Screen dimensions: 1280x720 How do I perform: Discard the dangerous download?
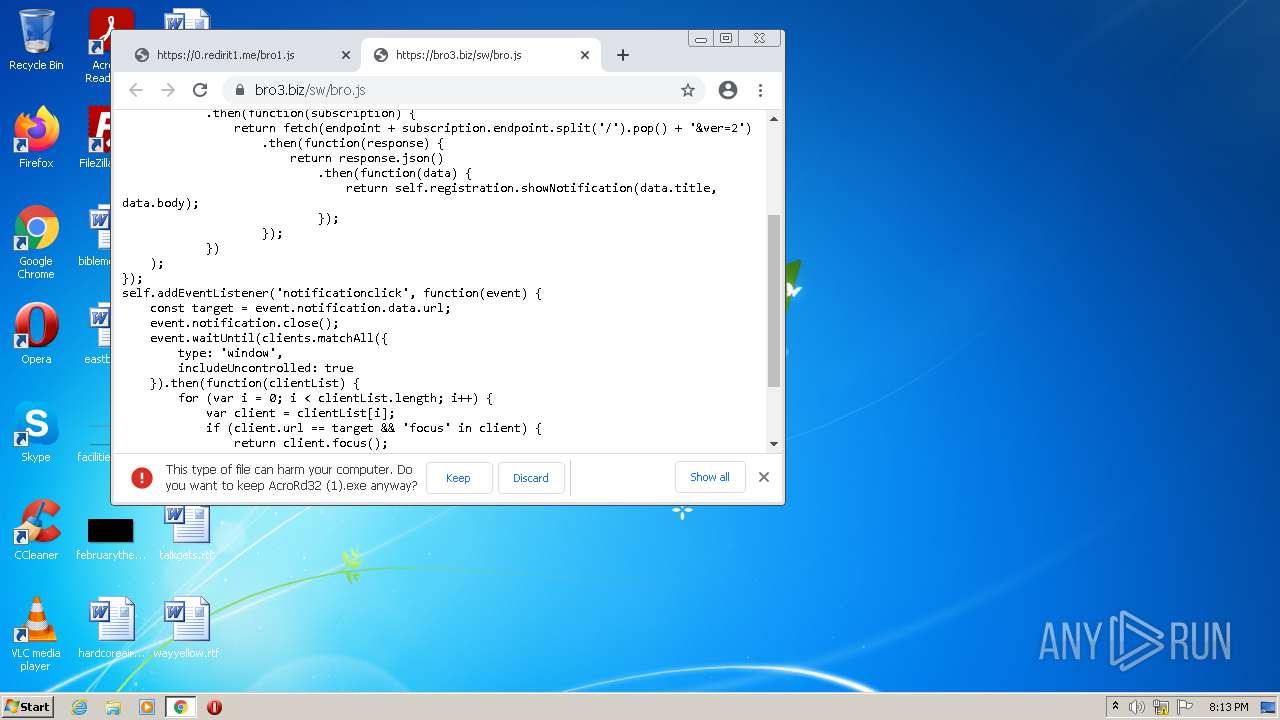[x=531, y=478]
